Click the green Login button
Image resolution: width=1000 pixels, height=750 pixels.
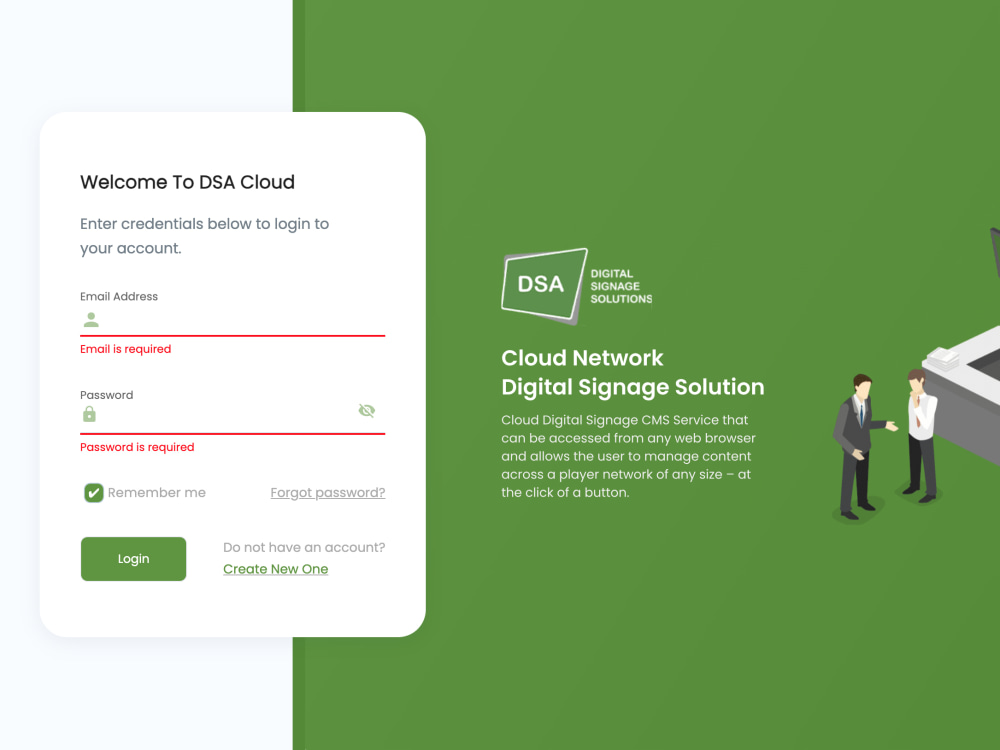tap(133, 559)
